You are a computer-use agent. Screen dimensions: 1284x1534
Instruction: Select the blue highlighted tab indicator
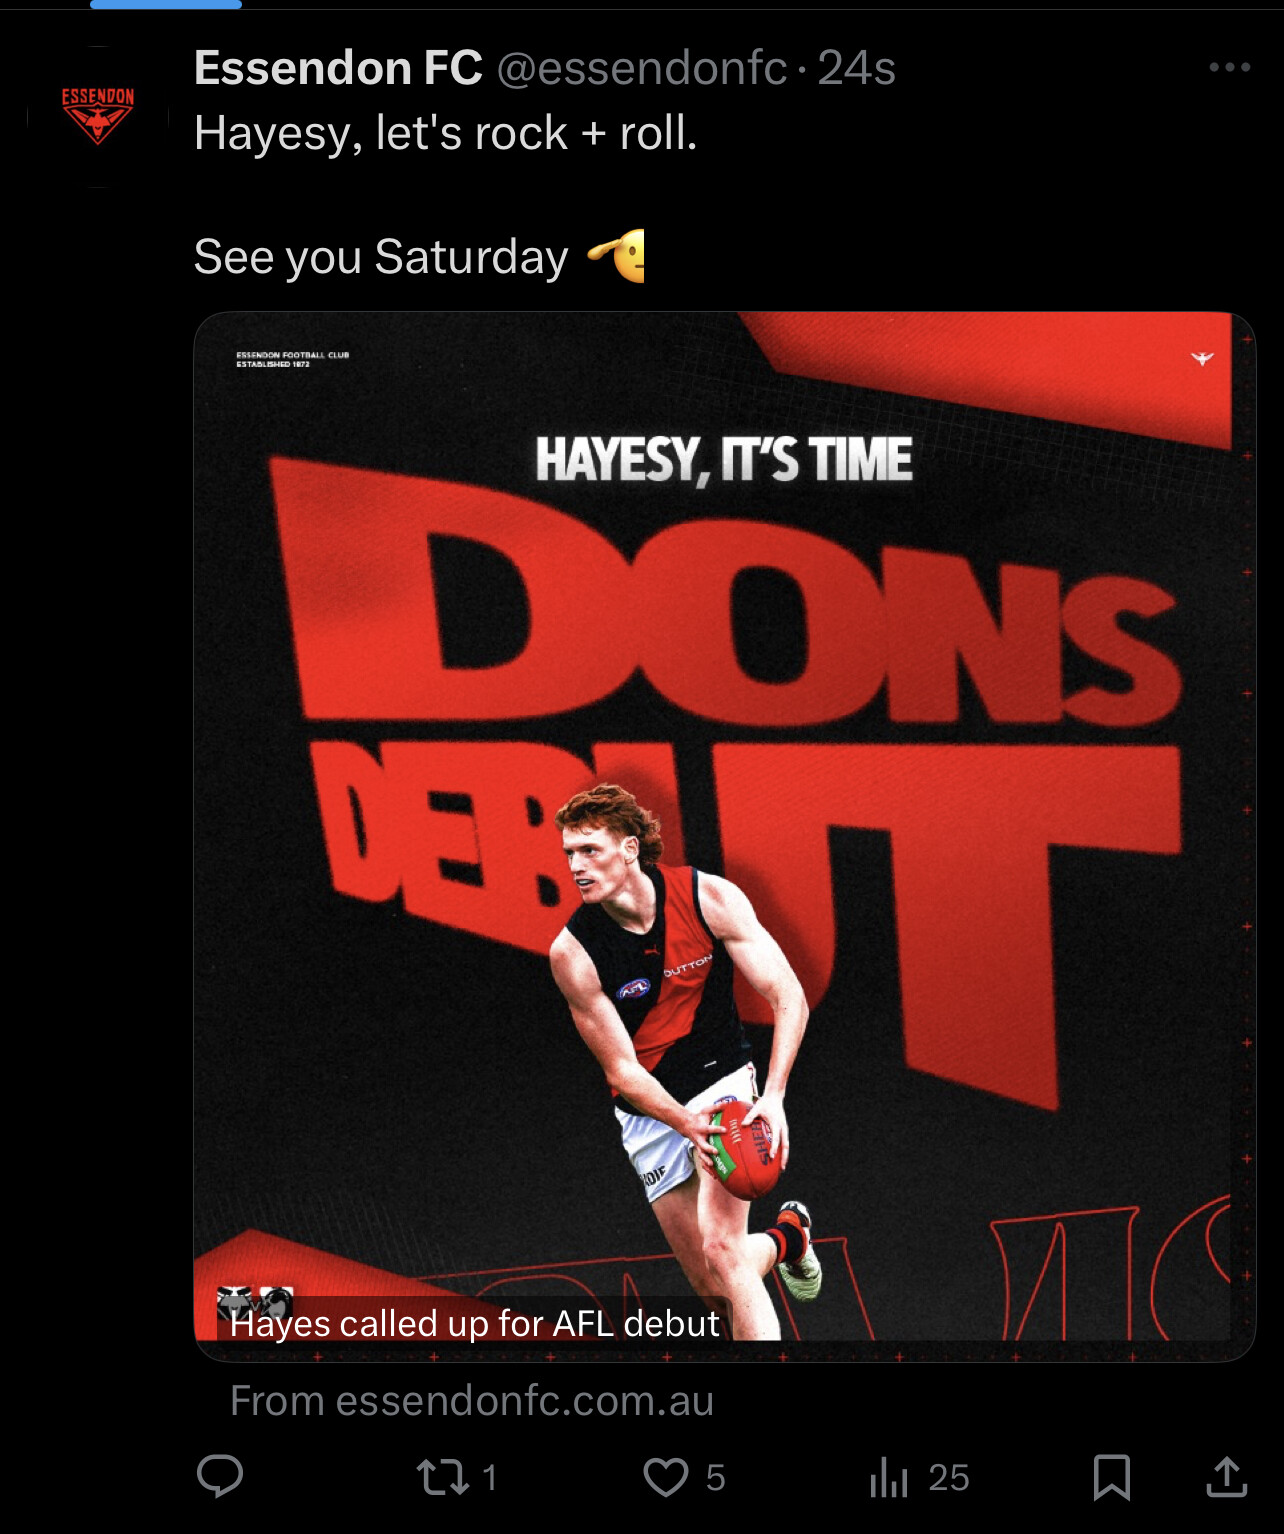[x=166, y=4]
